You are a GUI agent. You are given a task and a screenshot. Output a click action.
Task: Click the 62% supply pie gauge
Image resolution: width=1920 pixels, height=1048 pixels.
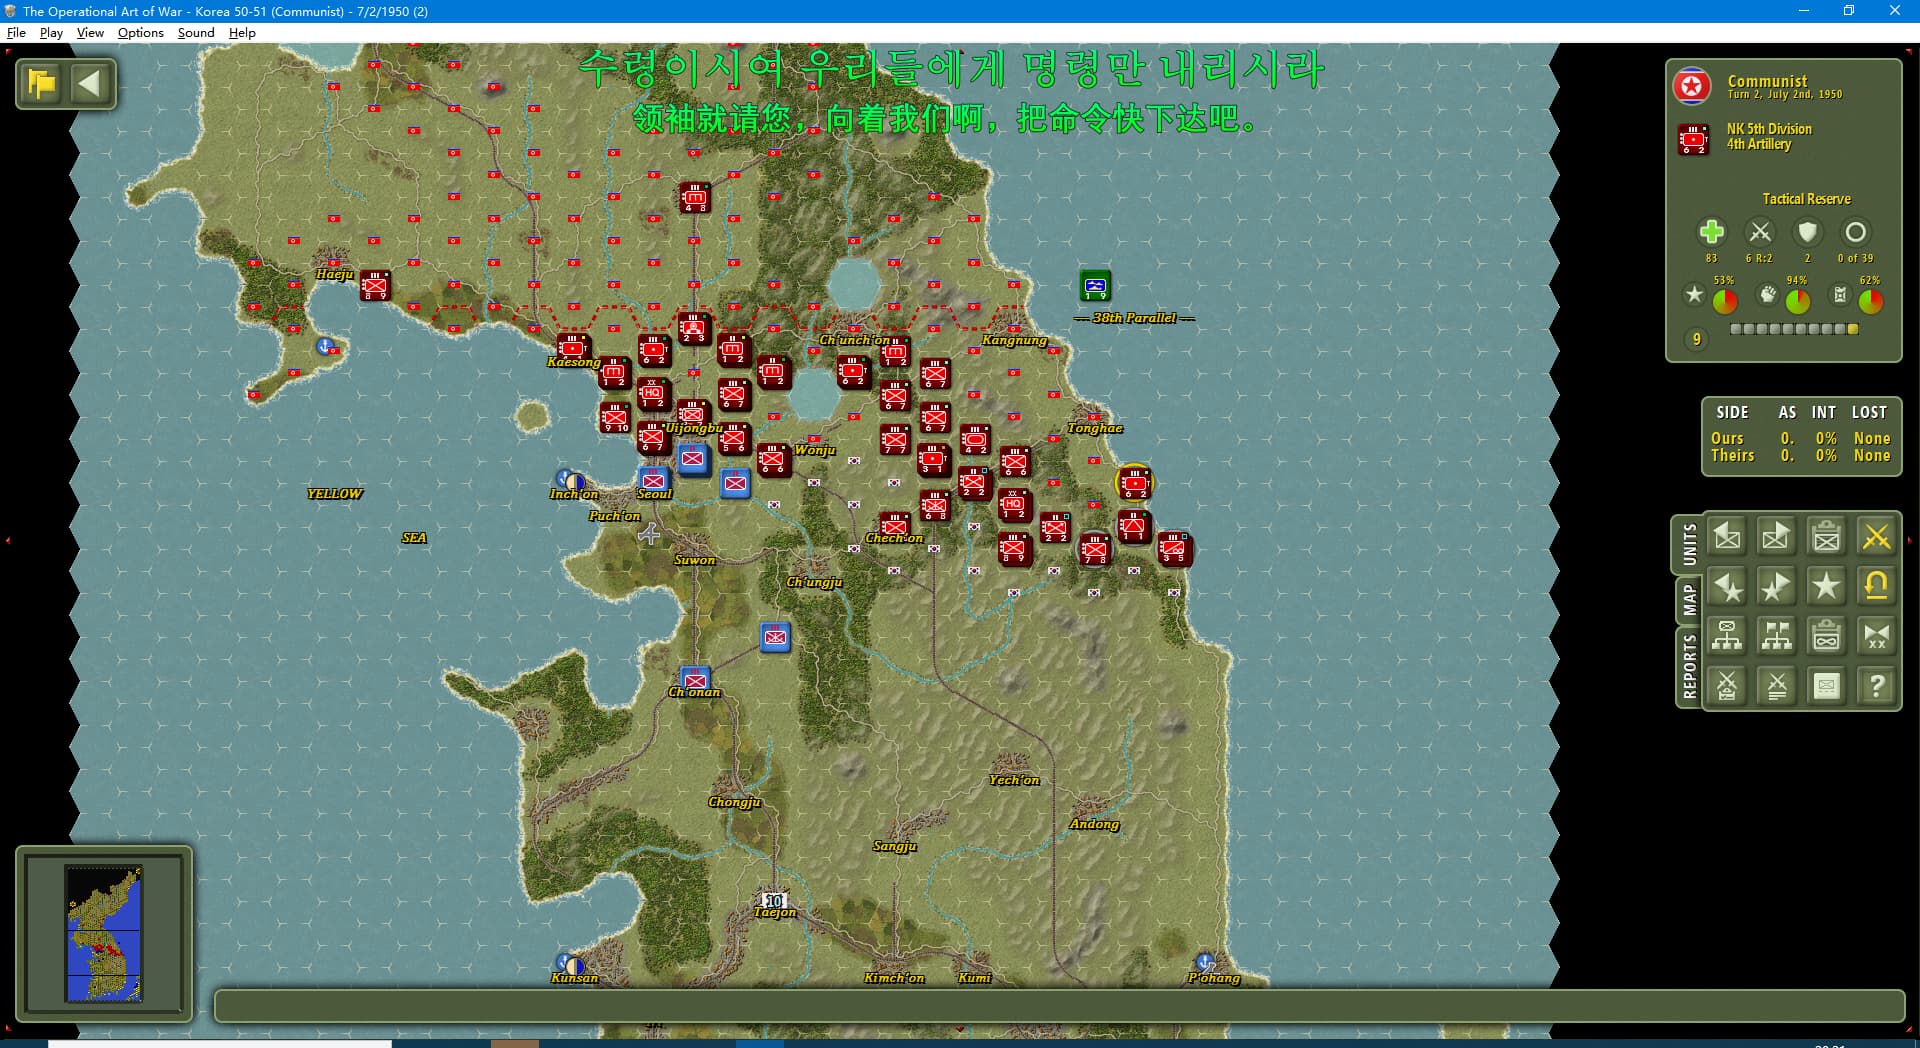[1870, 300]
